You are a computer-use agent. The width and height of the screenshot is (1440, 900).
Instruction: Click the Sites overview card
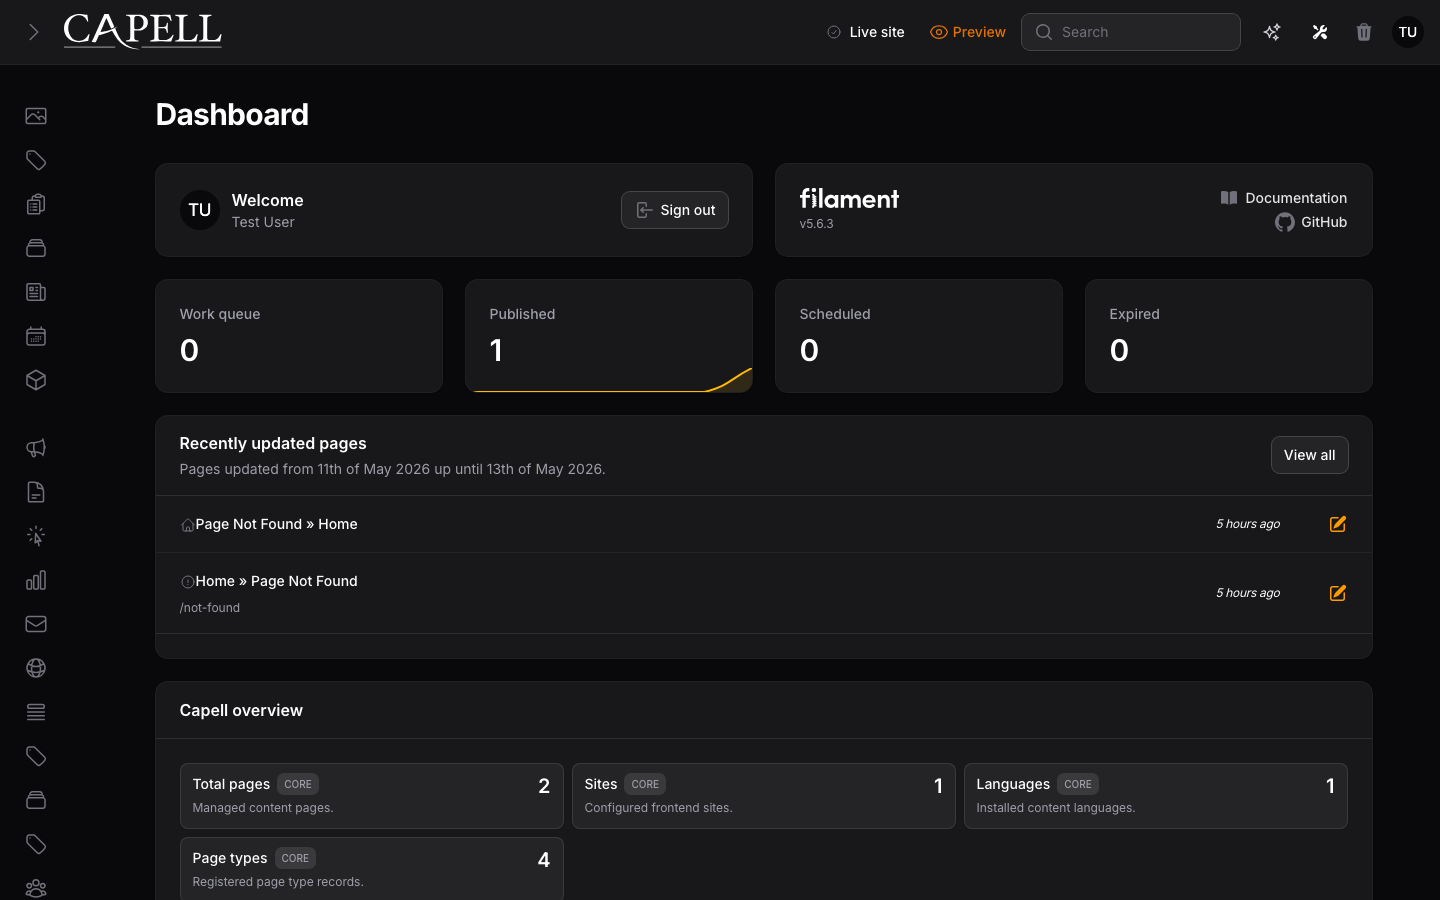click(x=764, y=796)
